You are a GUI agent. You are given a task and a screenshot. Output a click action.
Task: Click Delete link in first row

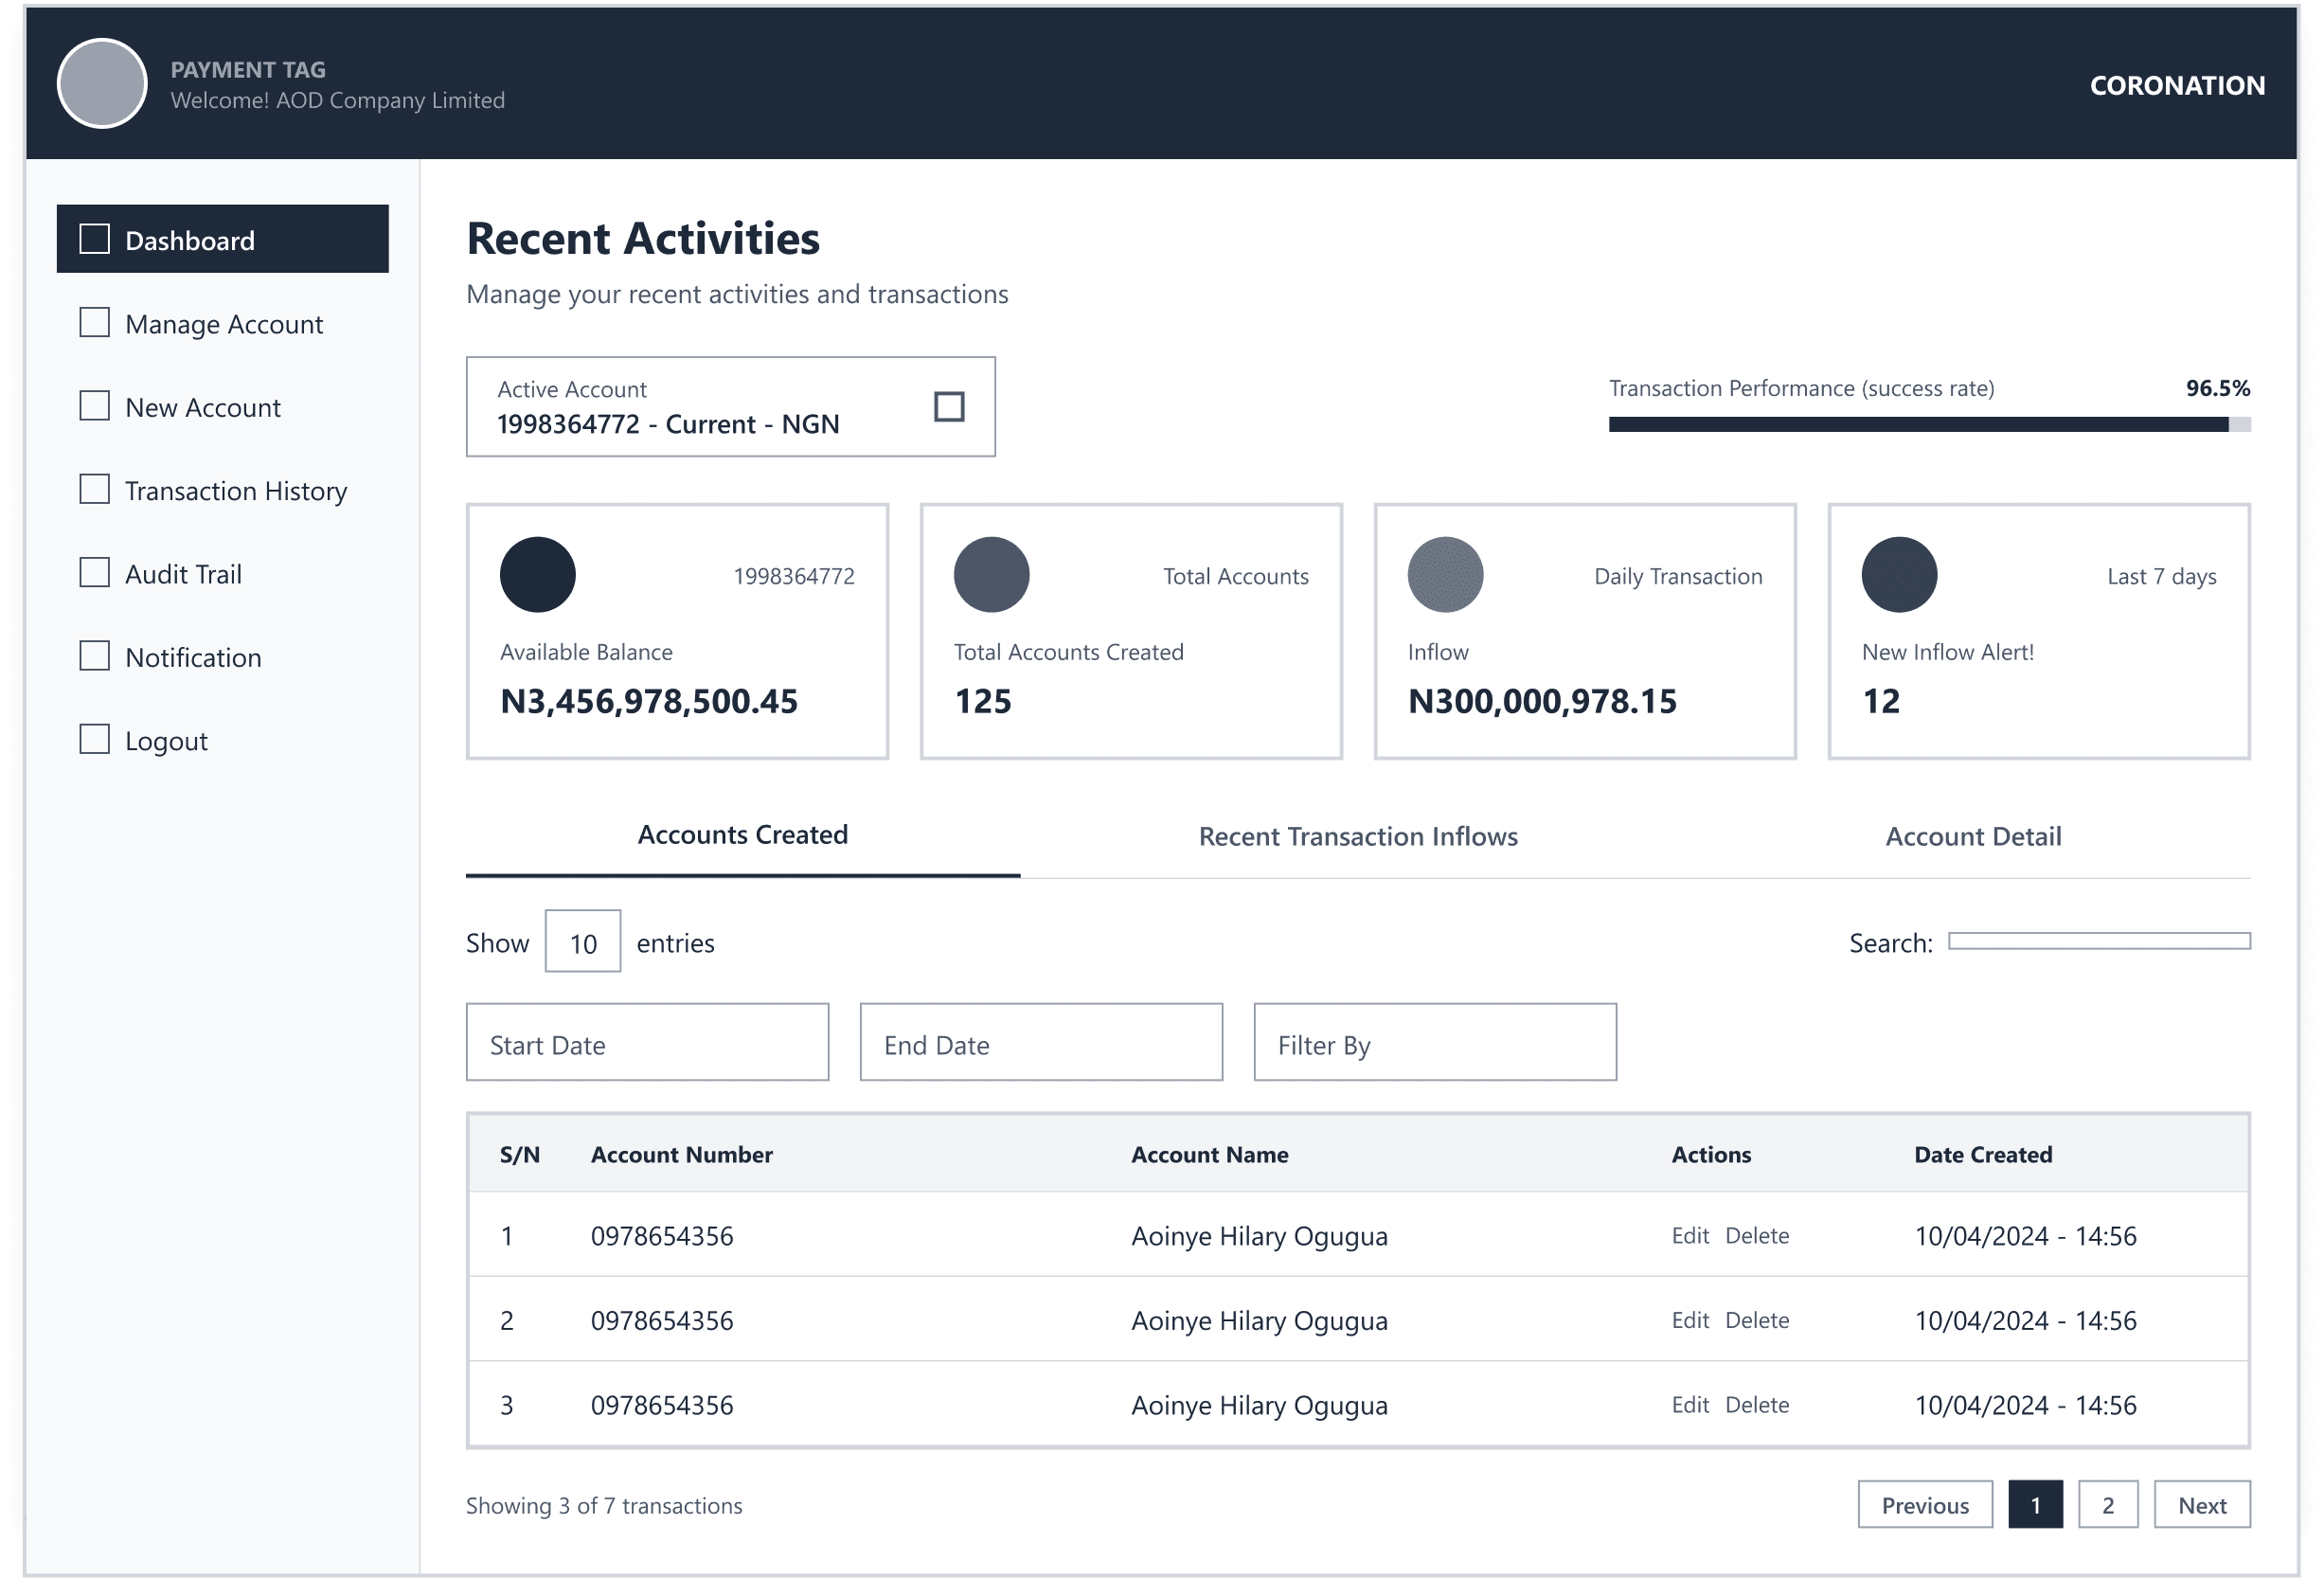coord(1757,1236)
